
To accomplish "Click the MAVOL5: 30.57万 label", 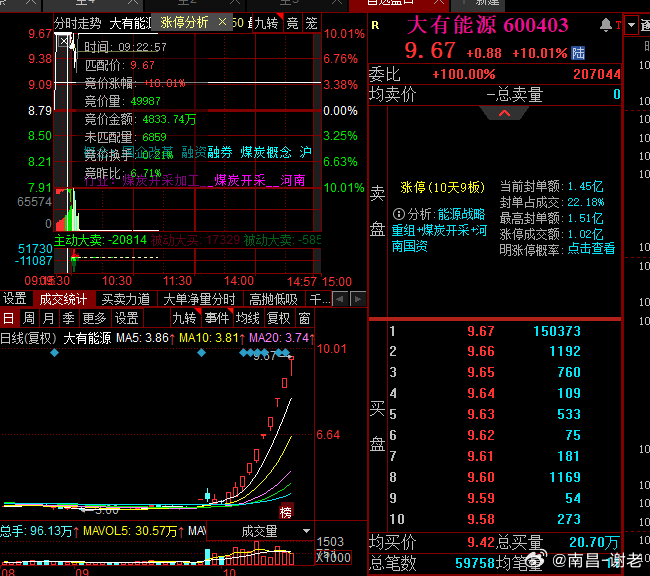I will point(134,531).
